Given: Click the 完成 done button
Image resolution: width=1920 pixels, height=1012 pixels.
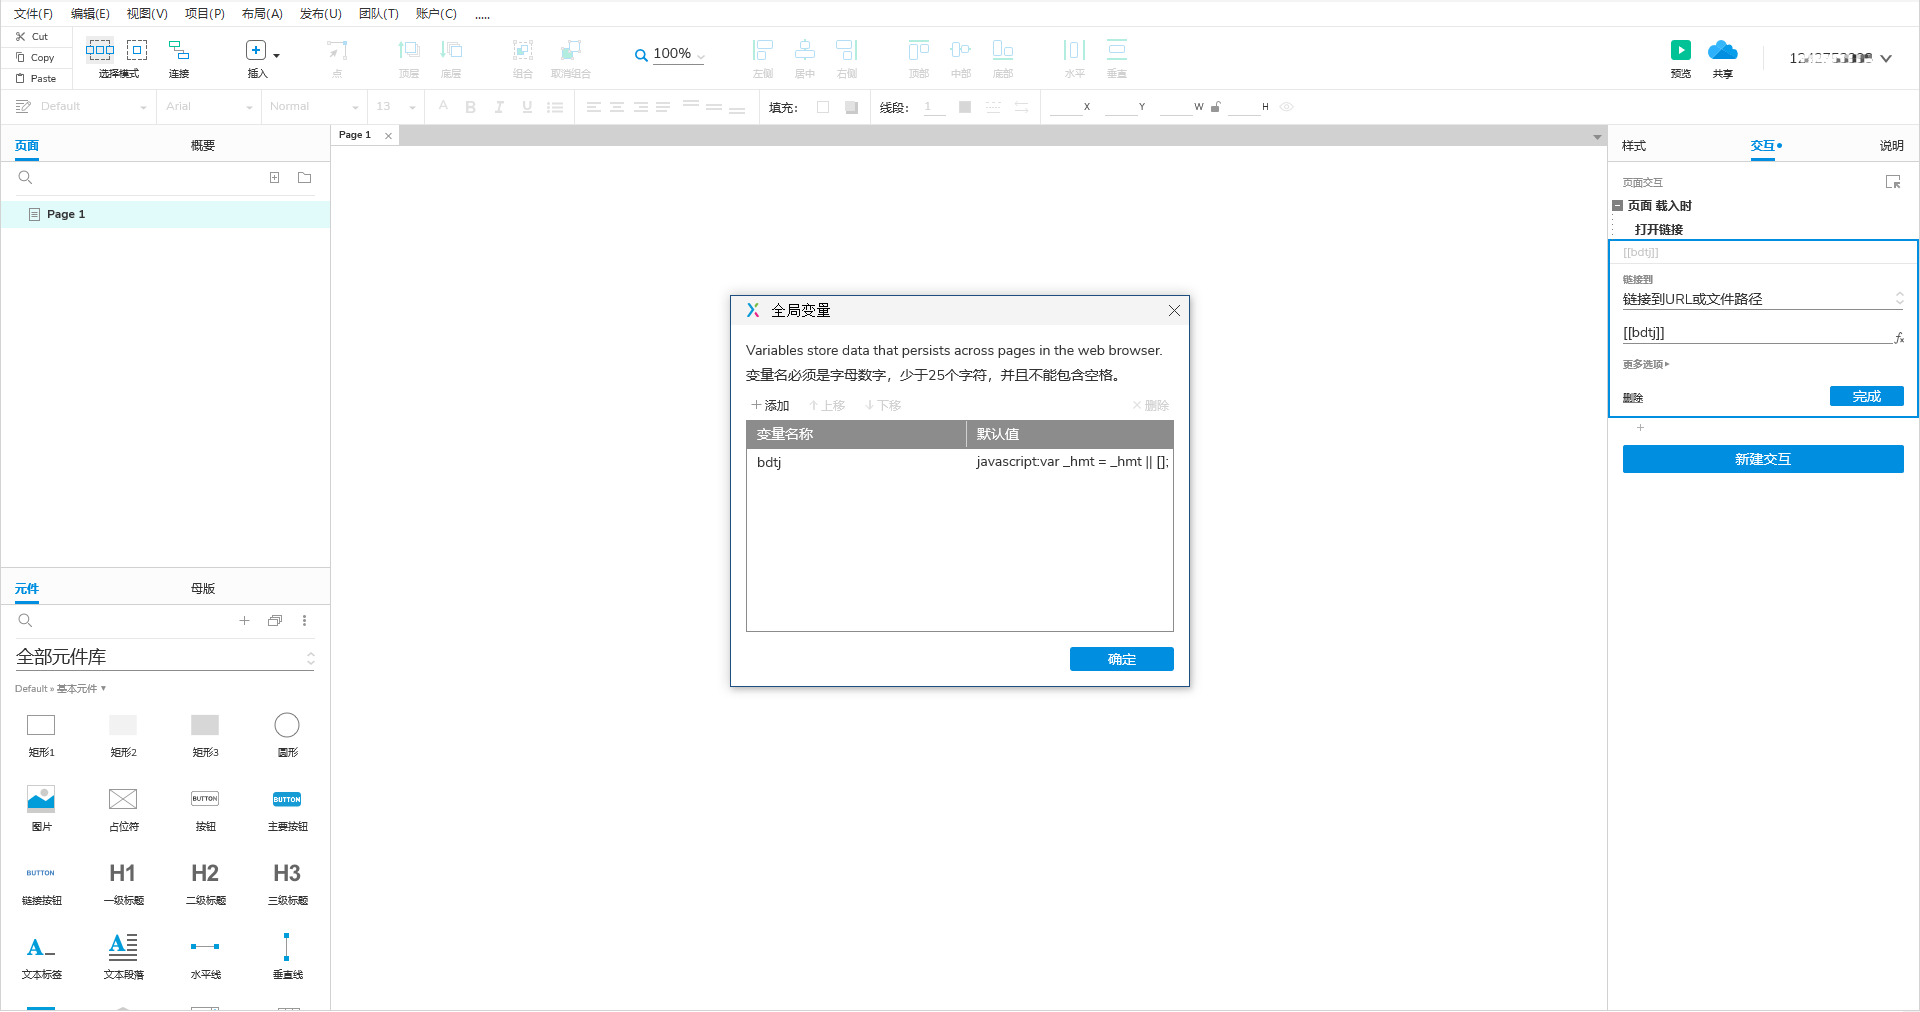Looking at the screenshot, I should point(1867,396).
